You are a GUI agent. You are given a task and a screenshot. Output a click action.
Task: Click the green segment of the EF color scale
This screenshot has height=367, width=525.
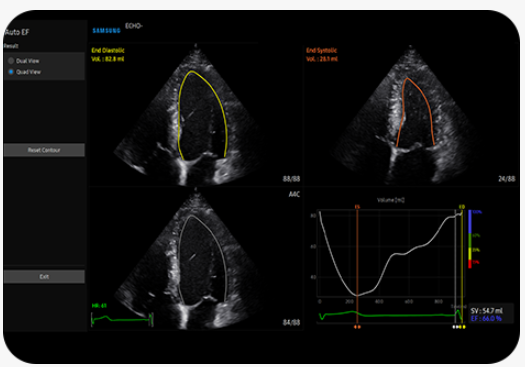click(x=470, y=240)
